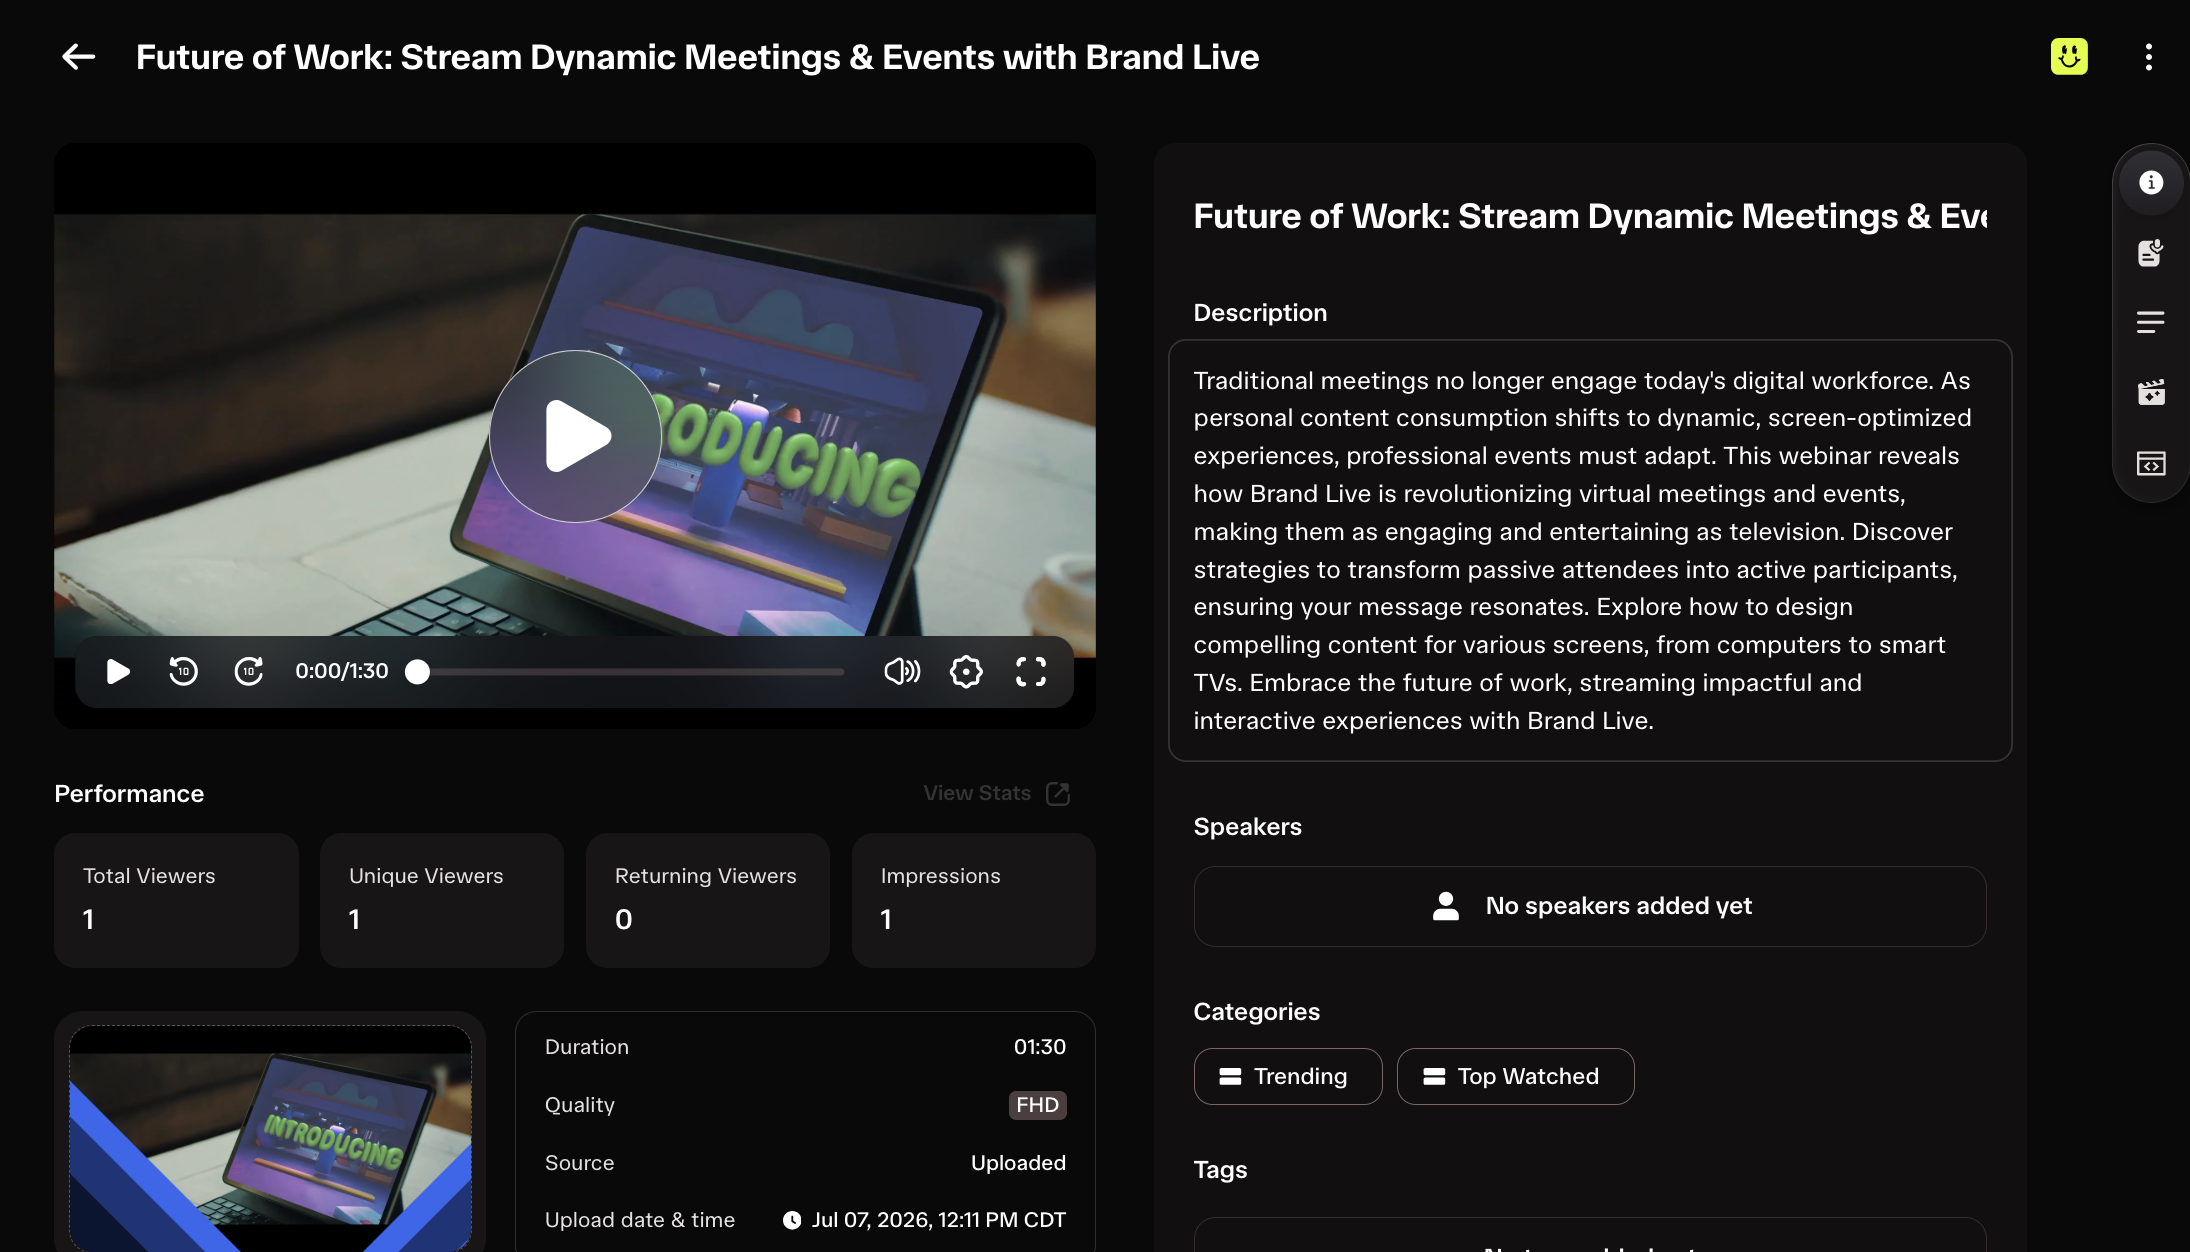
Task: Click the Impressions card
Action: pos(974,900)
